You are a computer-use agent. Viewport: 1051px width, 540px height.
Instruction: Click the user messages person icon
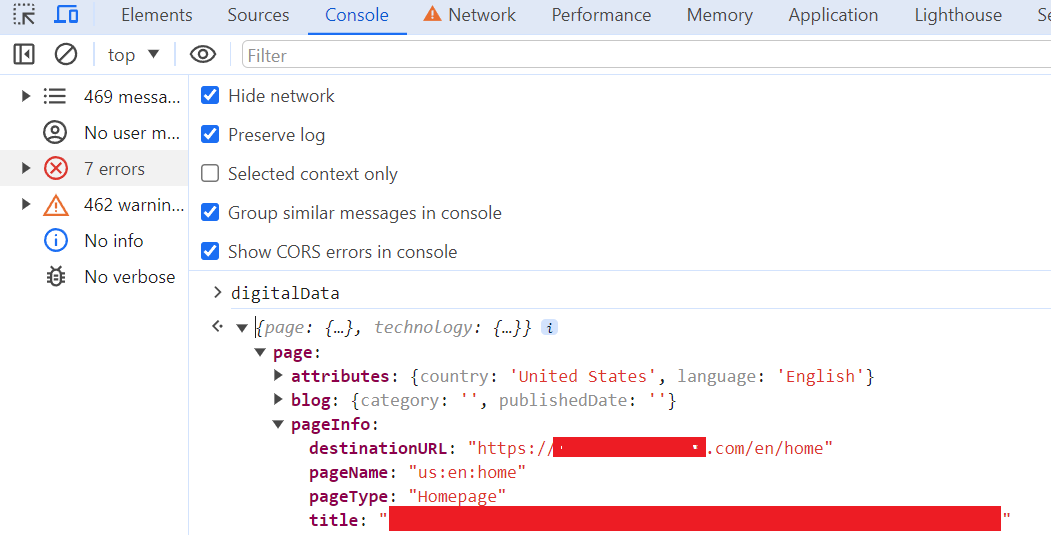[55, 133]
